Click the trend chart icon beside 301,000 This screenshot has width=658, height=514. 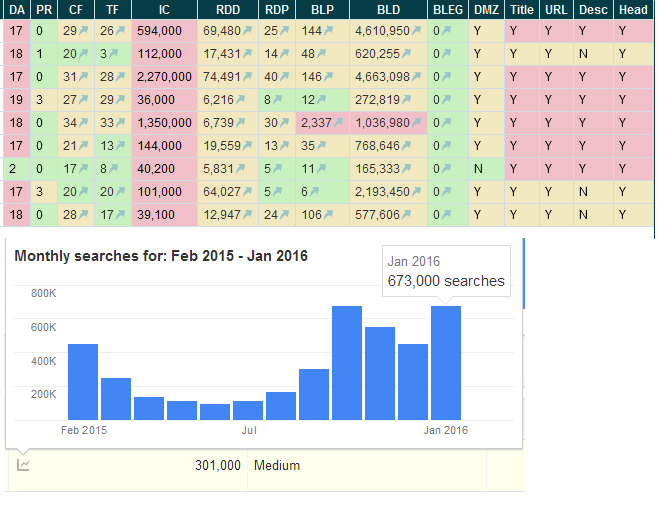pyautogui.click(x=23, y=465)
